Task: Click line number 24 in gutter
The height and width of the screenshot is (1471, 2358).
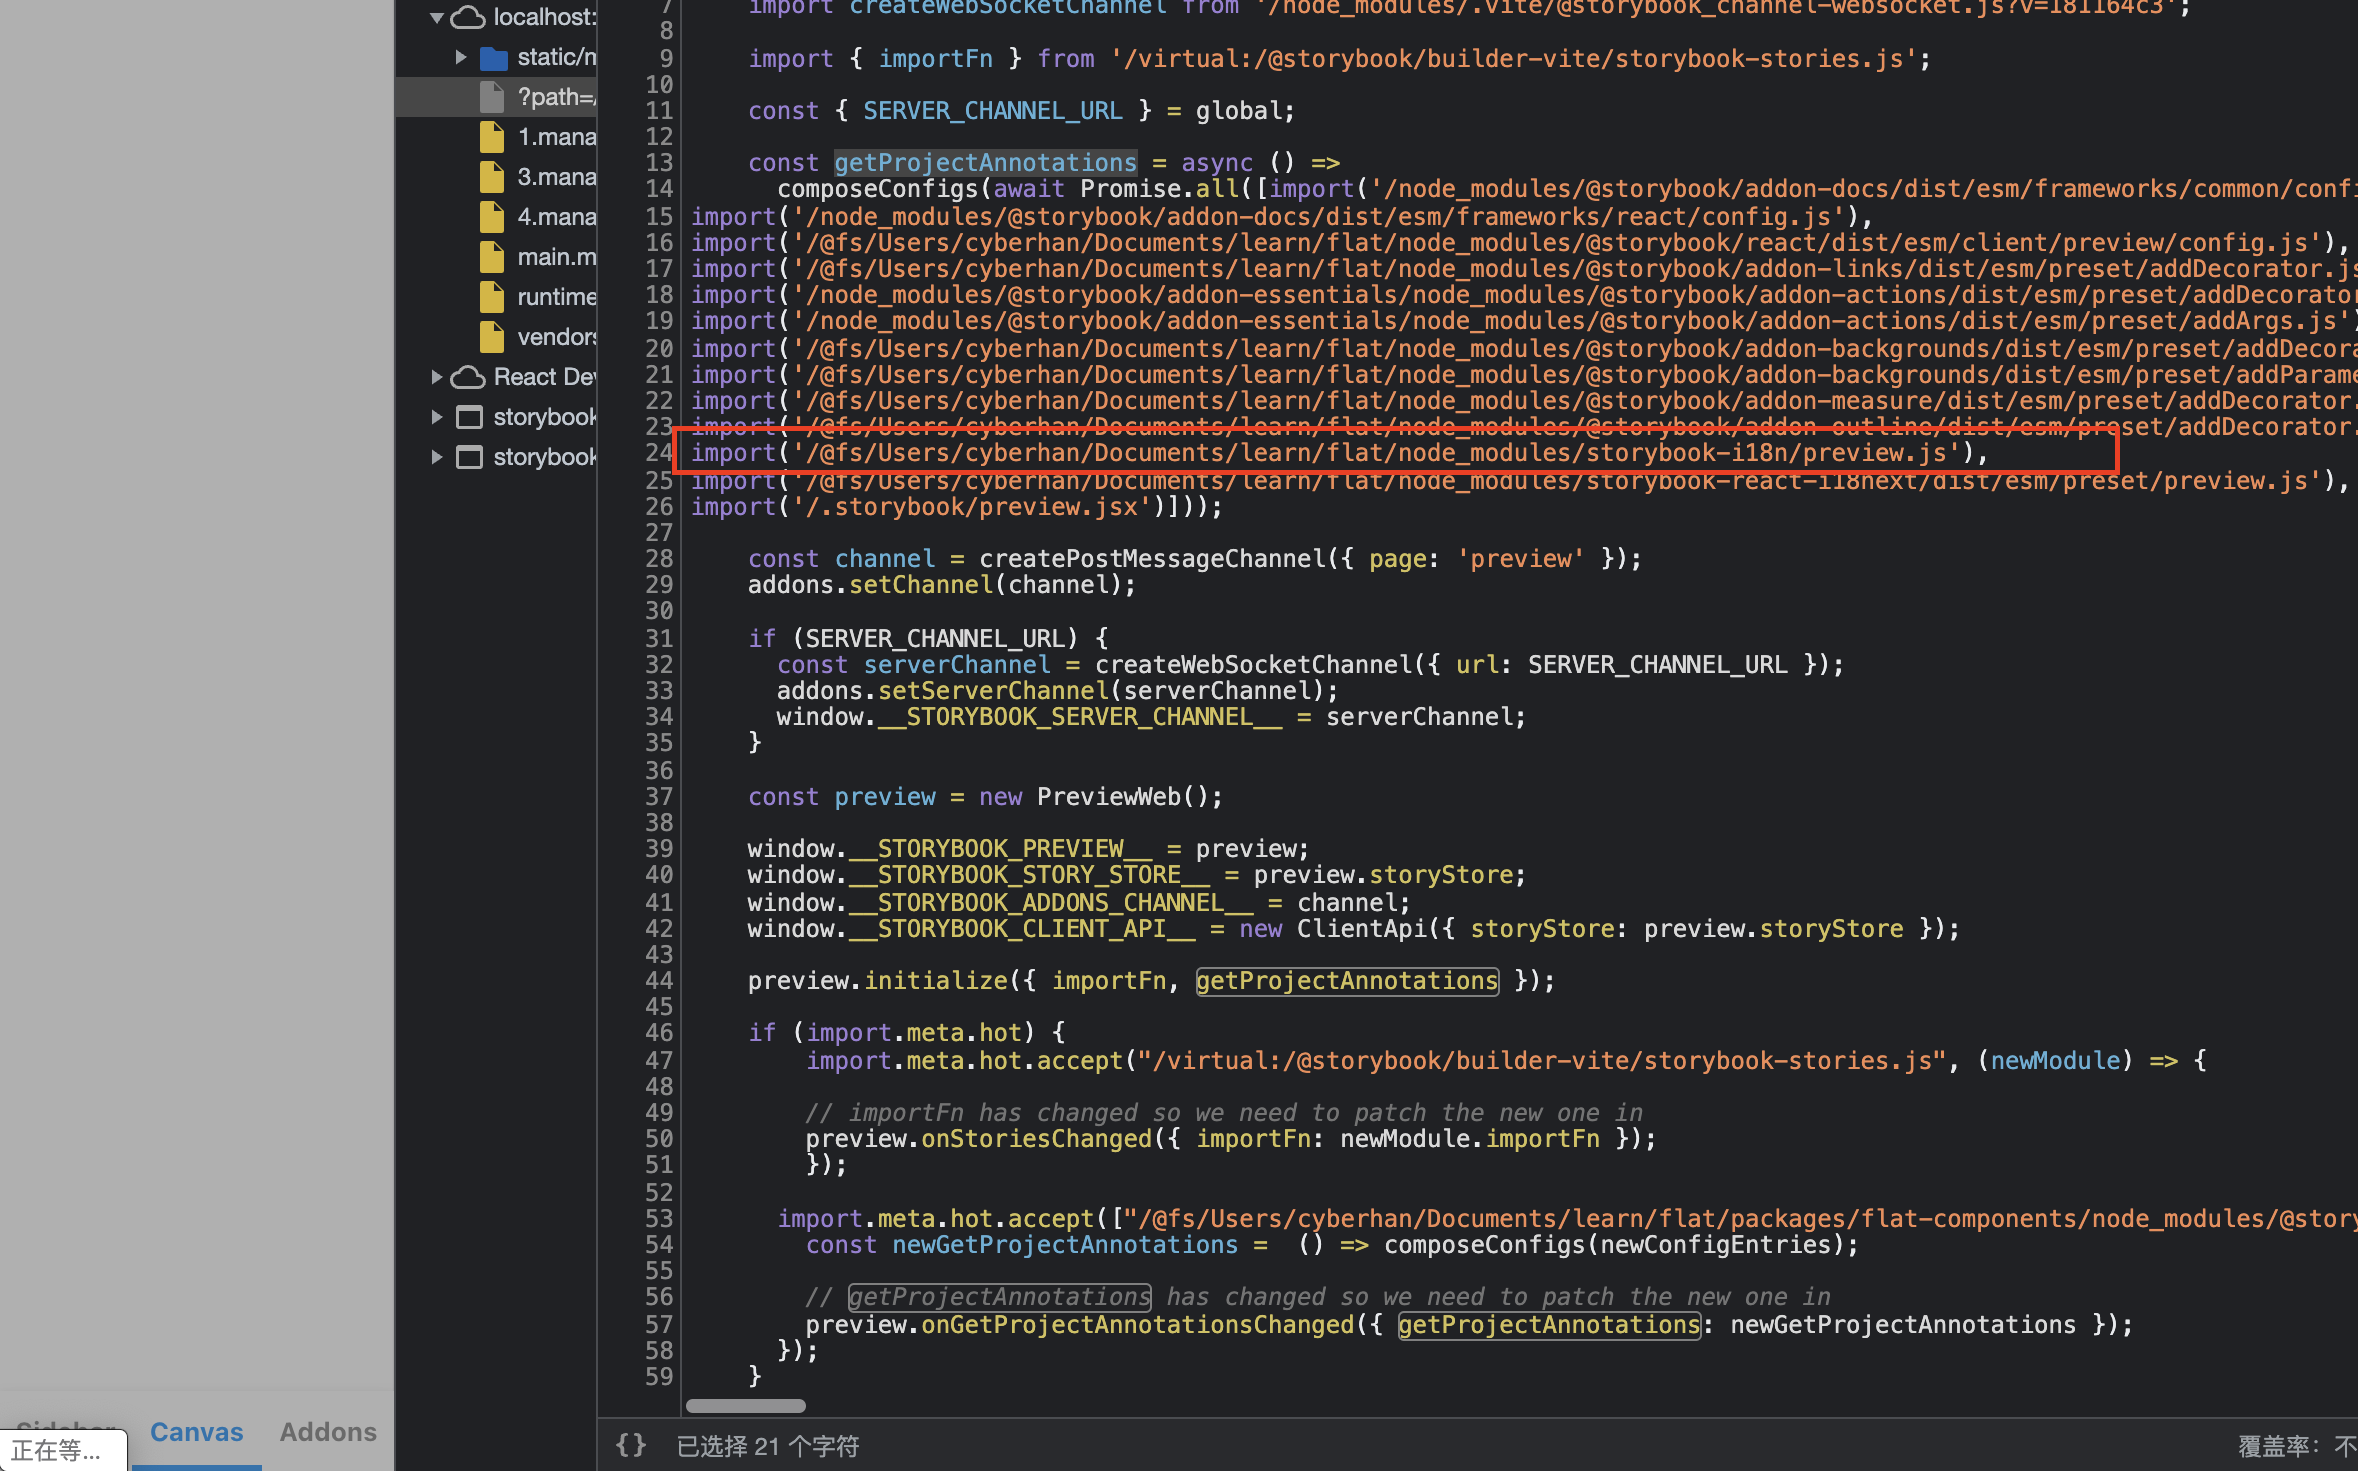Action: tap(658, 453)
